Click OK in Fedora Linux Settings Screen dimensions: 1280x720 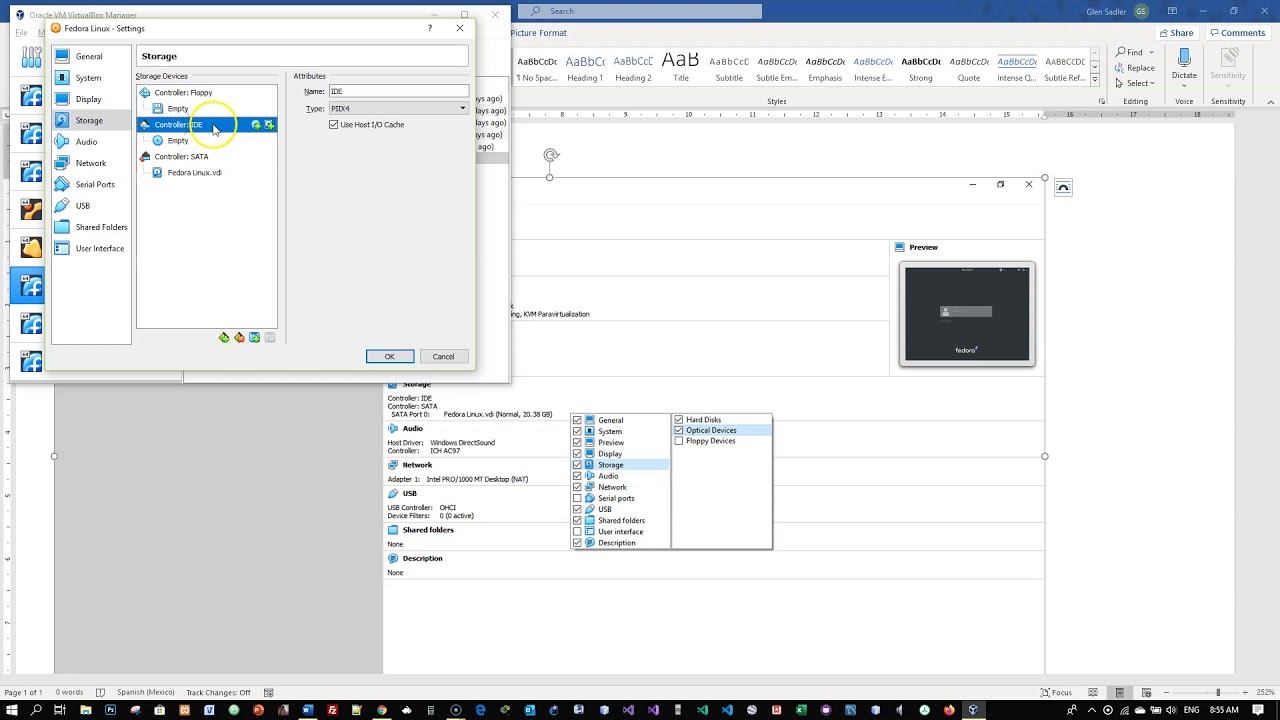click(389, 357)
